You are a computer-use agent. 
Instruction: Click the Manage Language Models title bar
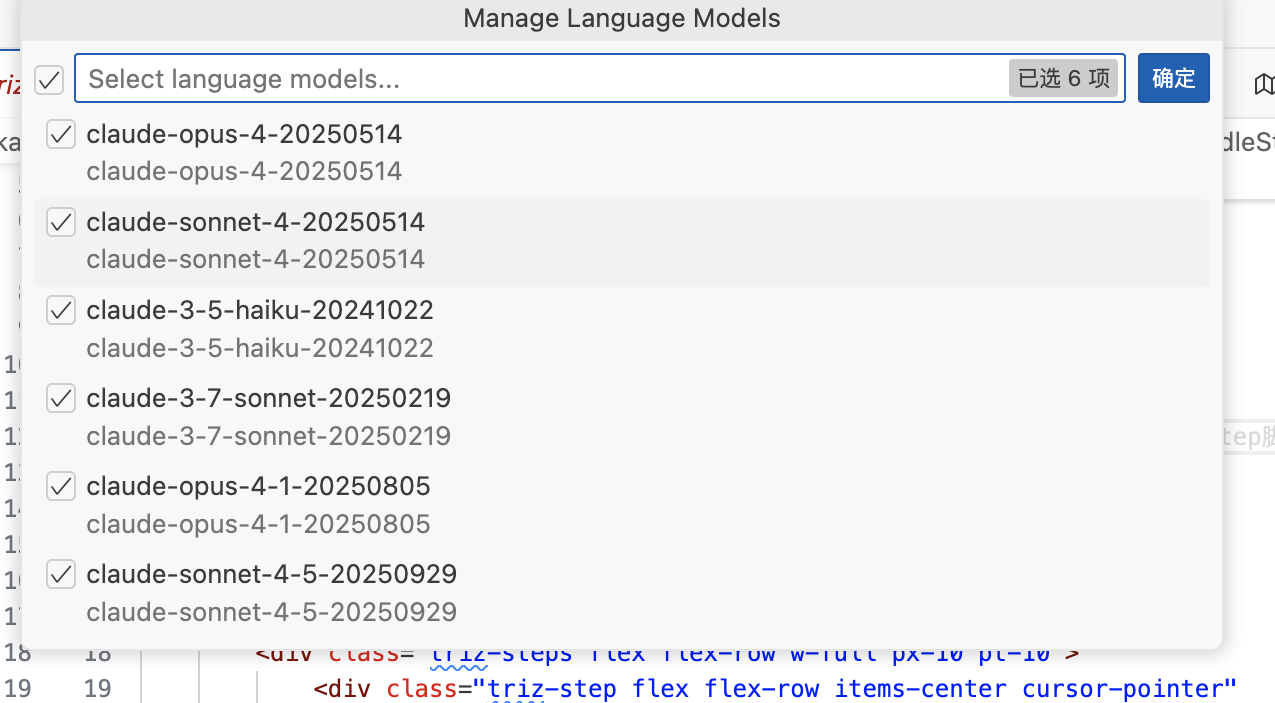pos(621,18)
